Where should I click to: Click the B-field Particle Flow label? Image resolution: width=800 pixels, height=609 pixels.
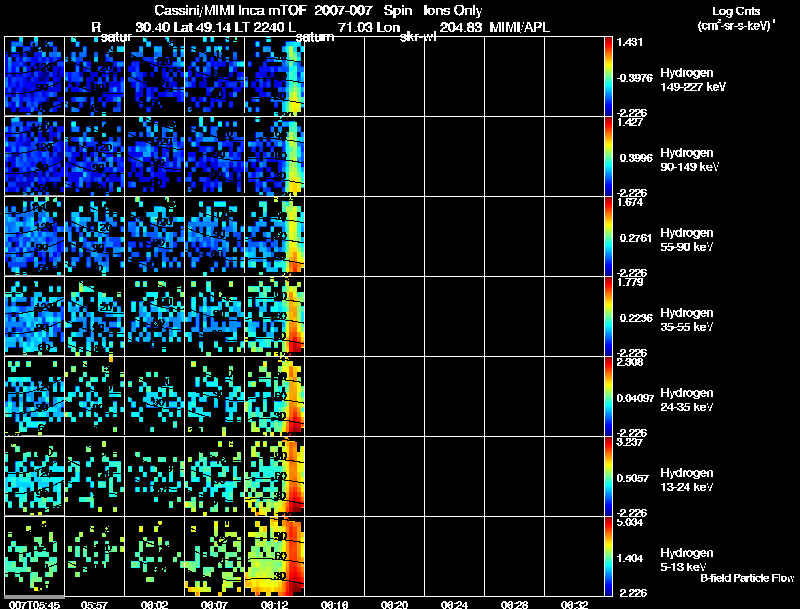pyautogui.click(x=746, y=578)
